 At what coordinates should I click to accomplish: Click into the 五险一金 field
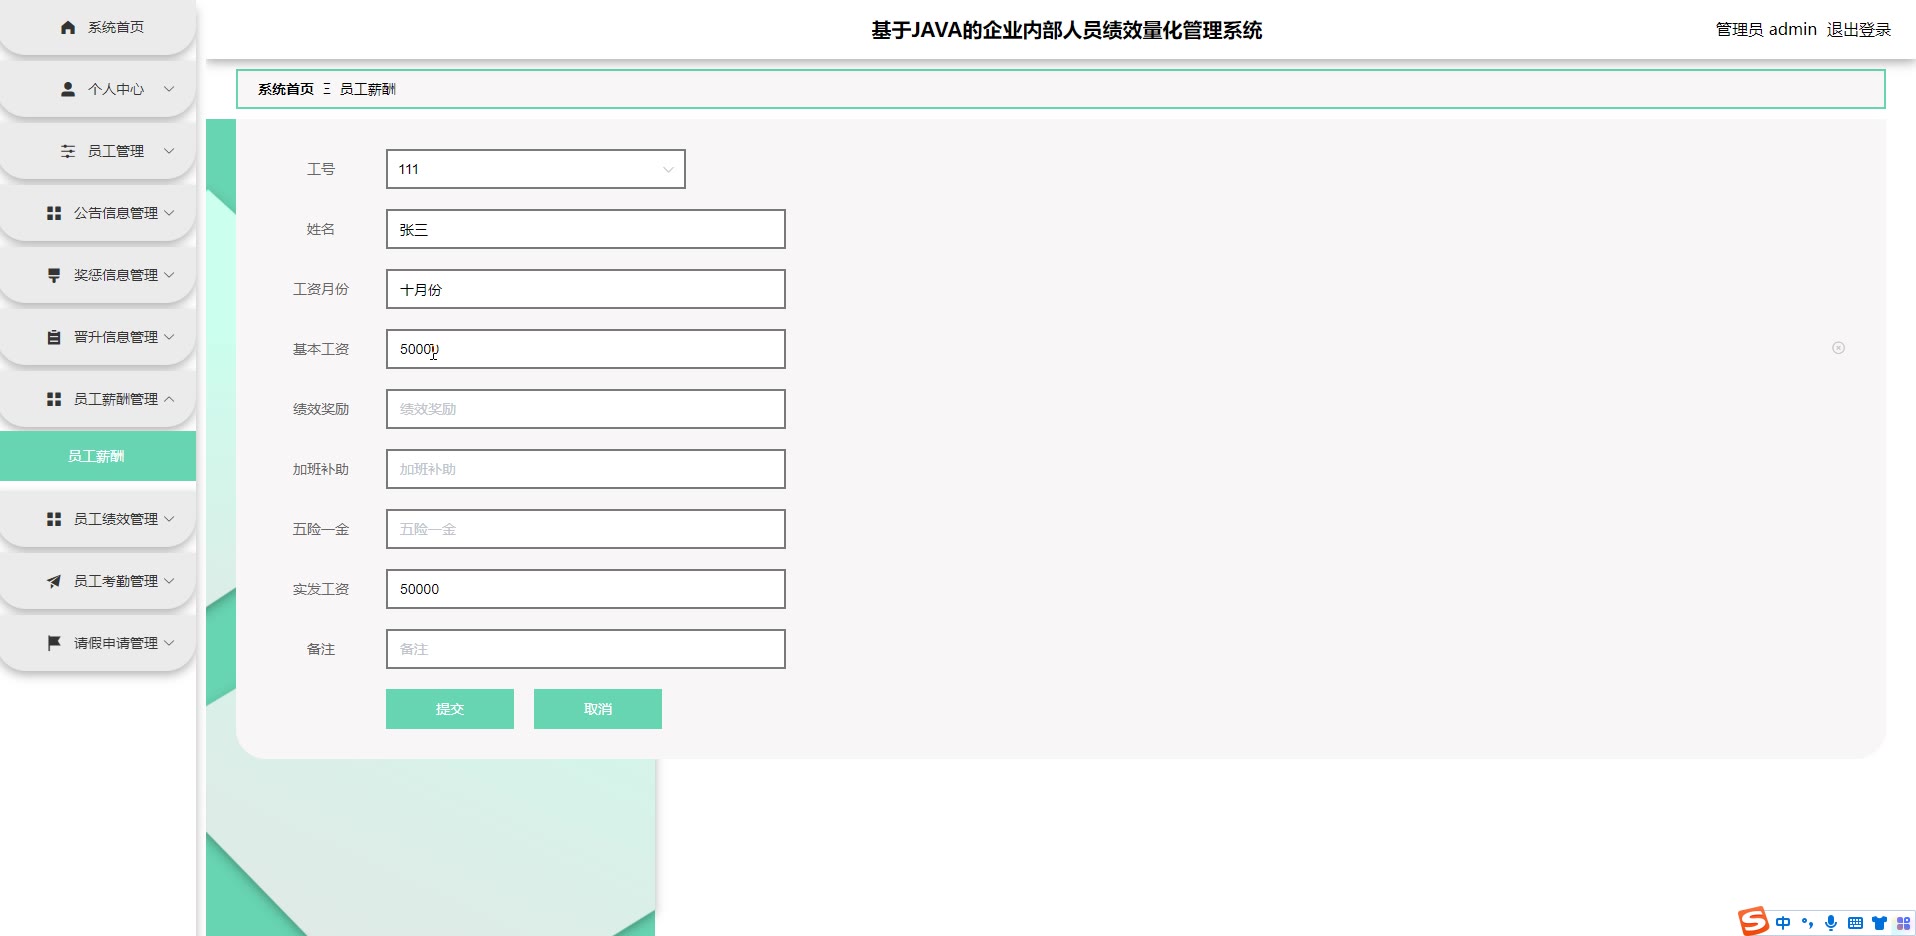click(x=586, y=529)
